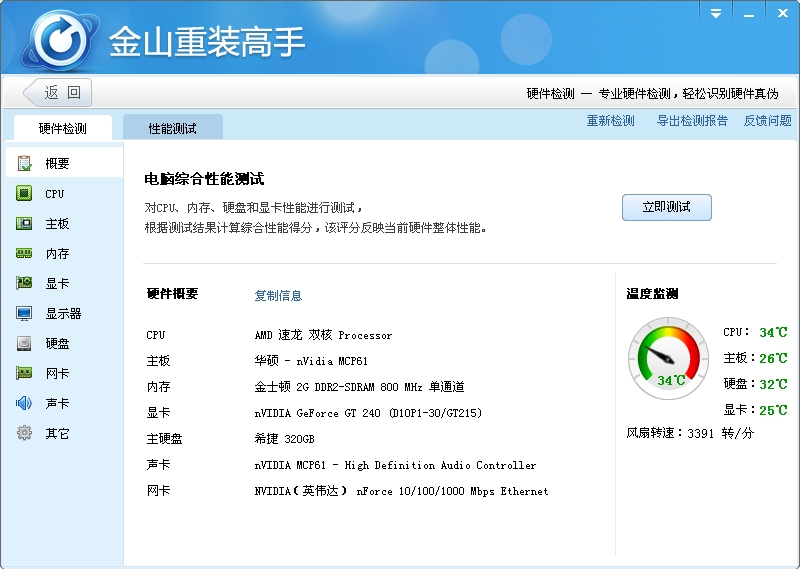Click the 希捷 320GB hard disk text
Viewport: 800px width, 569px height.
(x=284, y=439)
